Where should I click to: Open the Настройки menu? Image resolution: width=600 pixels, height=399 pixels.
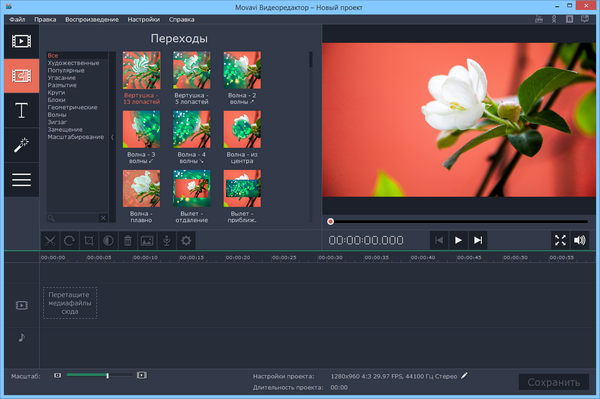point(144,20)
